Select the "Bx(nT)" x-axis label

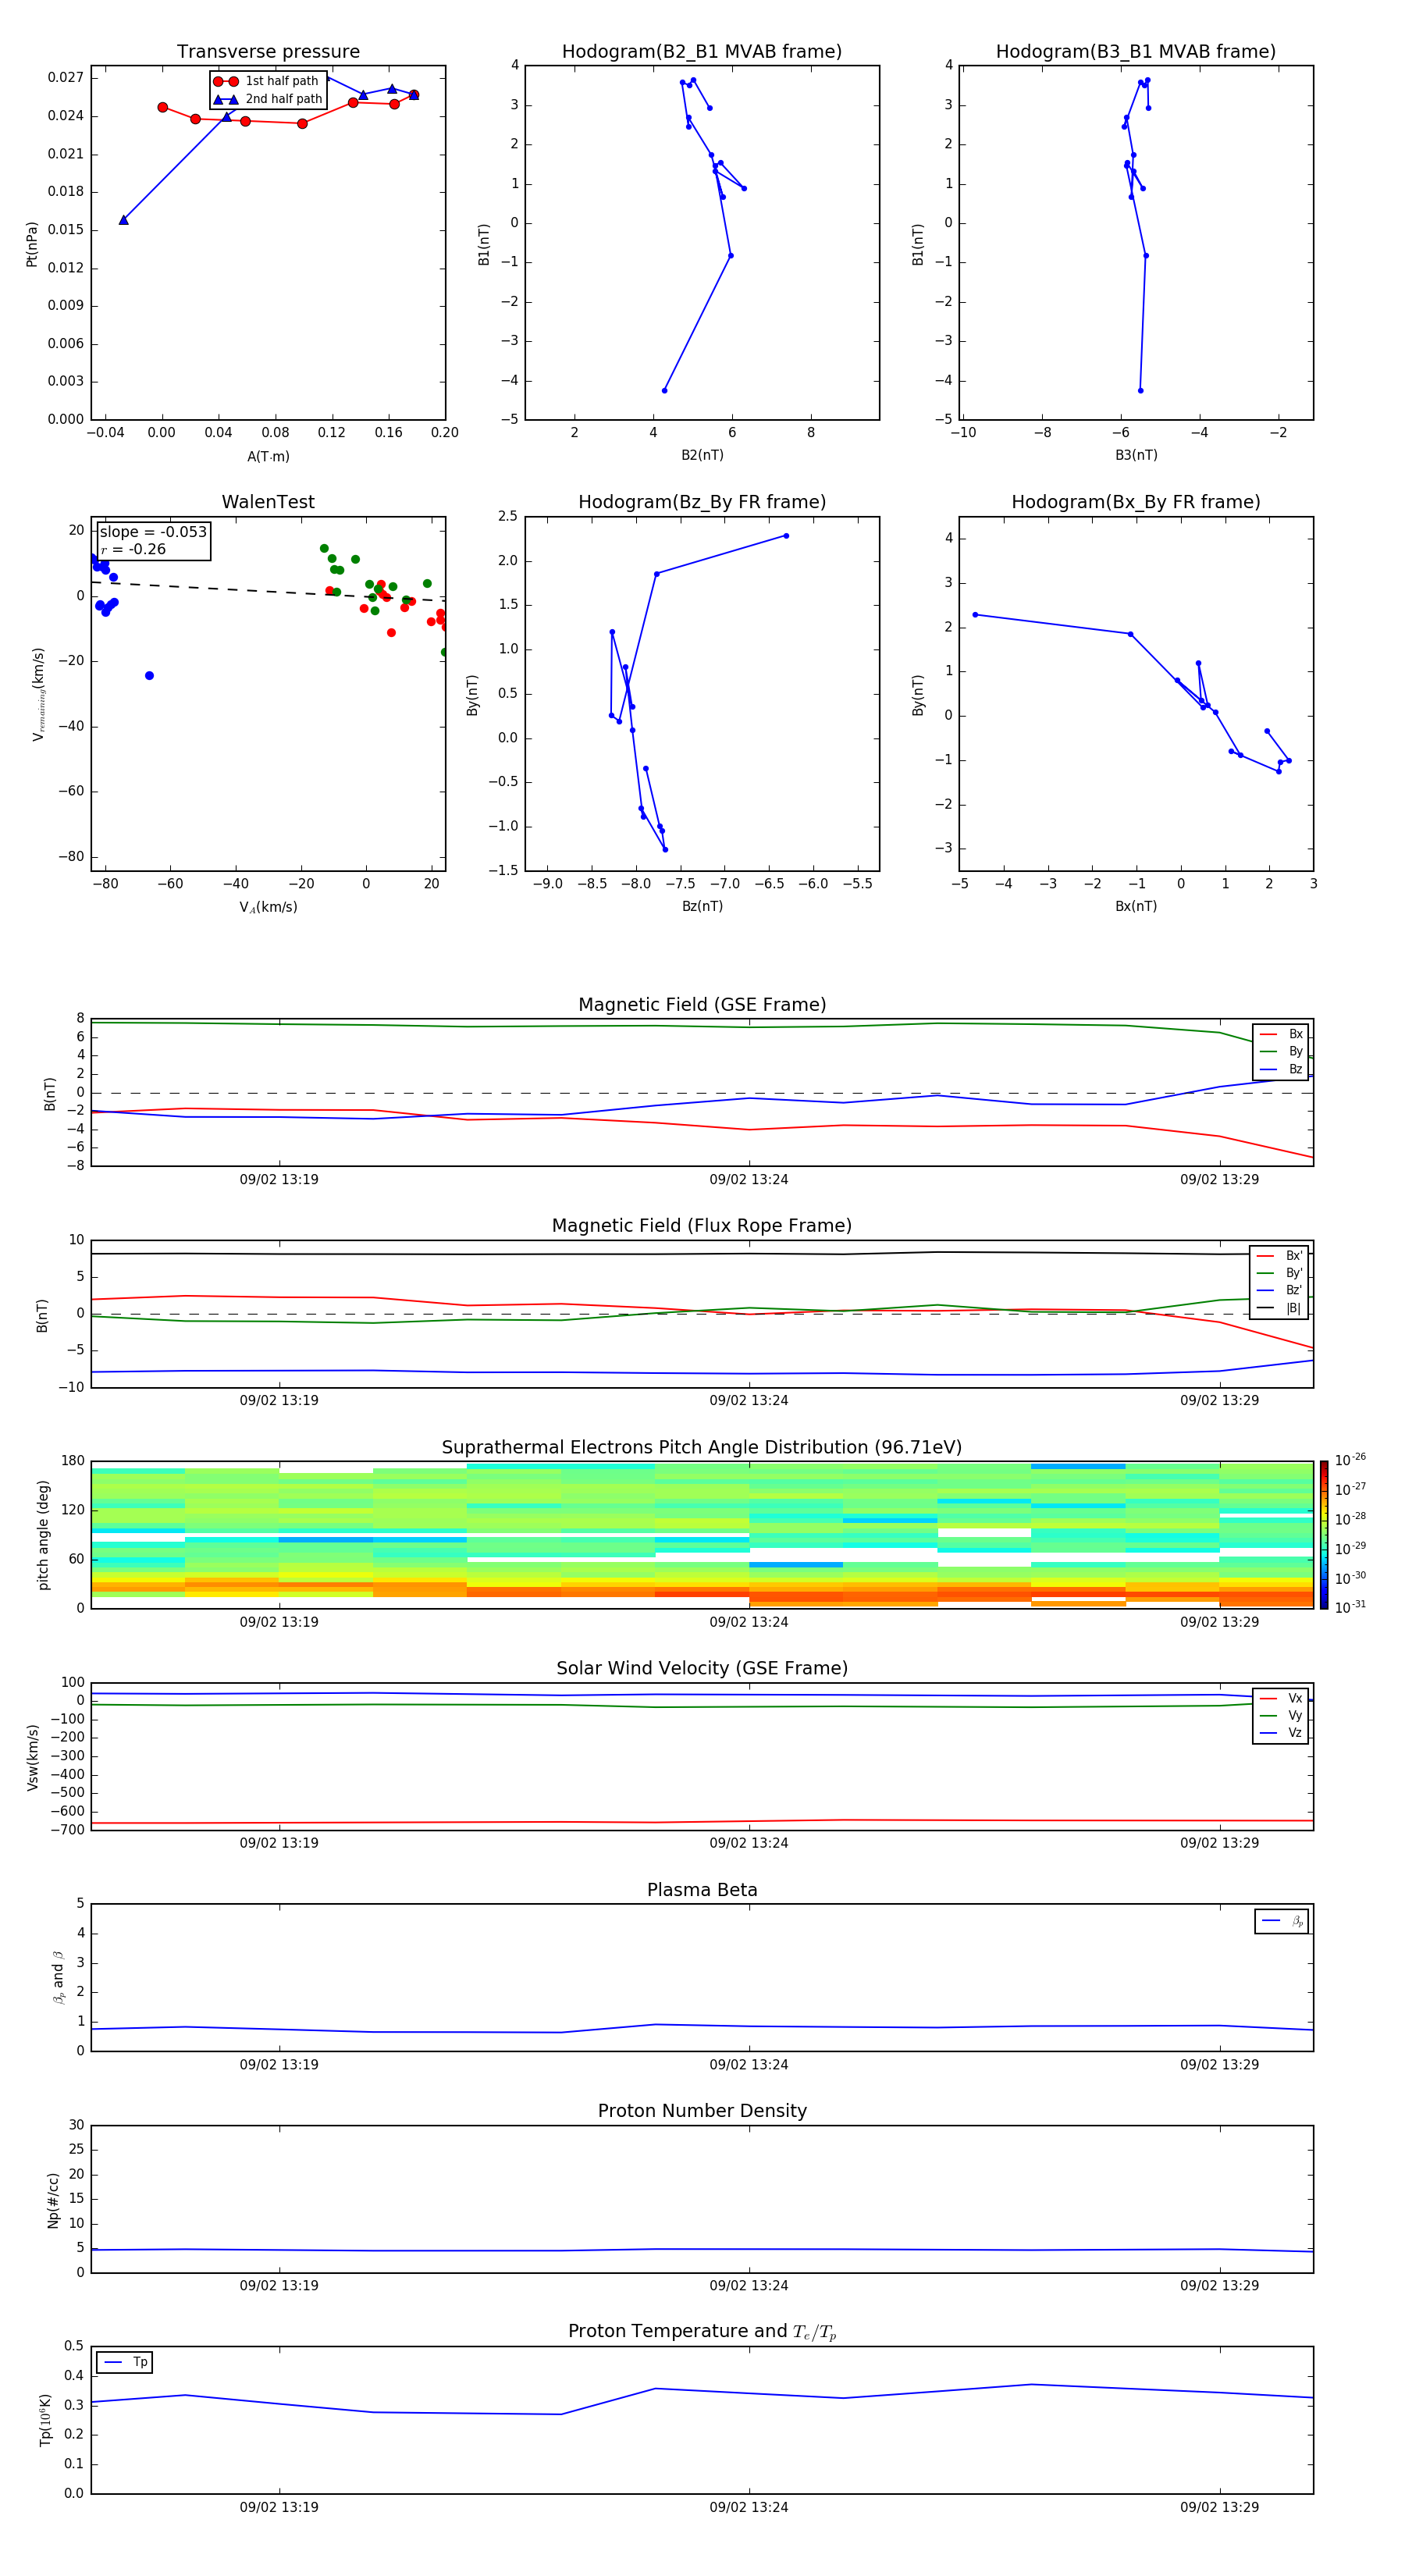coord(1136,906)
